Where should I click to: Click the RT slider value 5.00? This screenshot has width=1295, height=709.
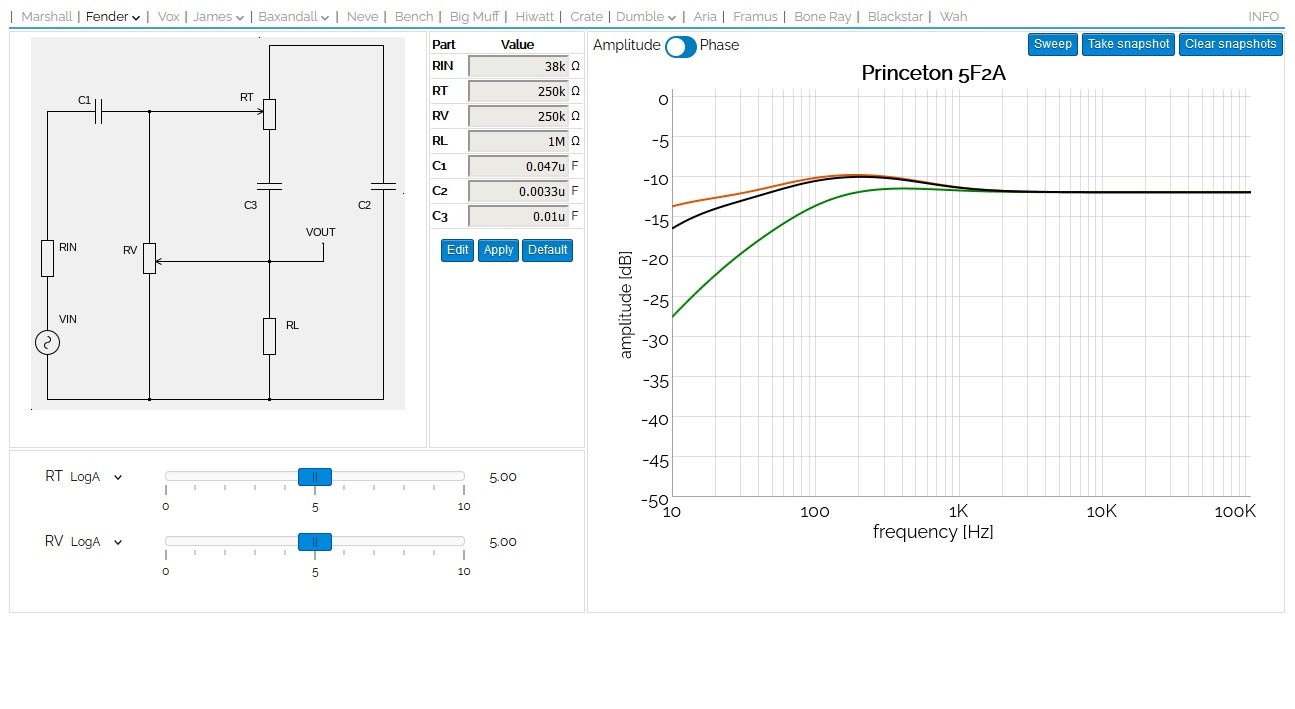point(503,477)
